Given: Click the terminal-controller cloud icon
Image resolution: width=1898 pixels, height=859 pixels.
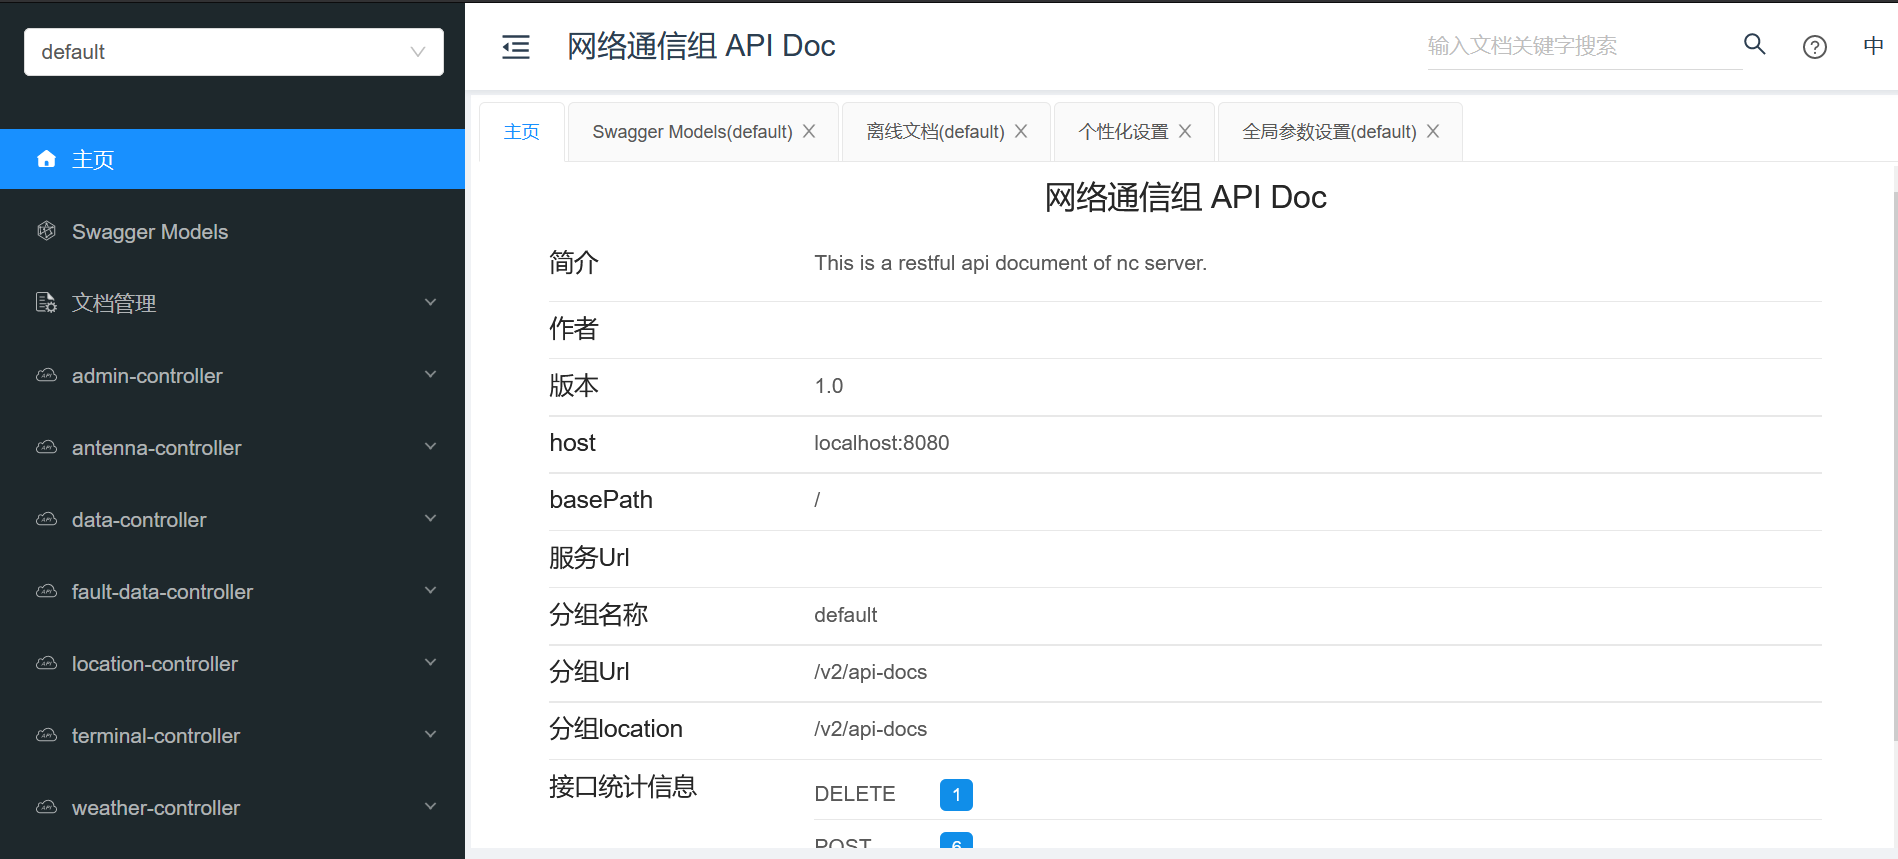Looking at the screenshot, I should (46, 735).
